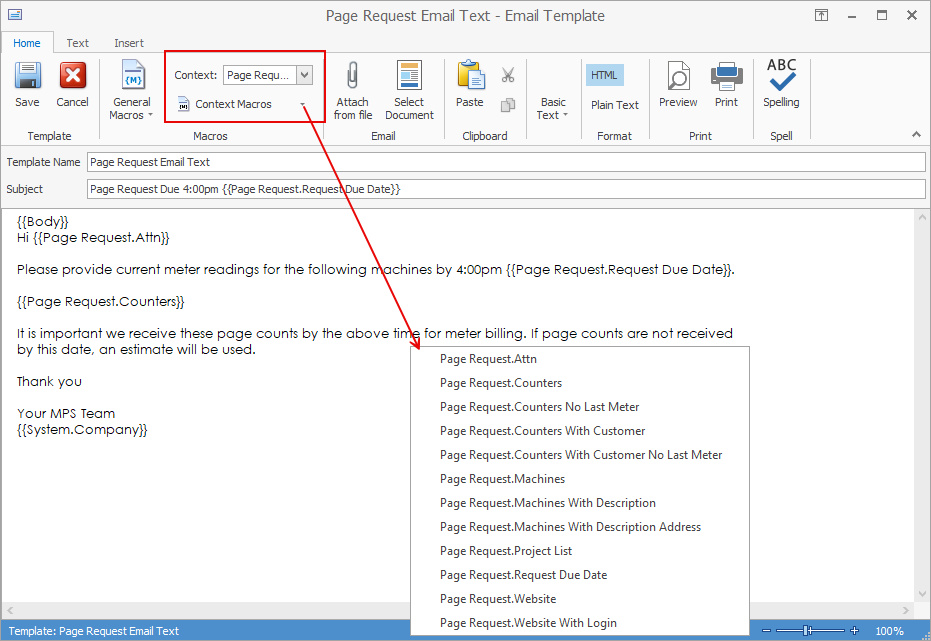Click the ribbon display options icon
This screenshot has height=641, width=931.
click(822, 15)
